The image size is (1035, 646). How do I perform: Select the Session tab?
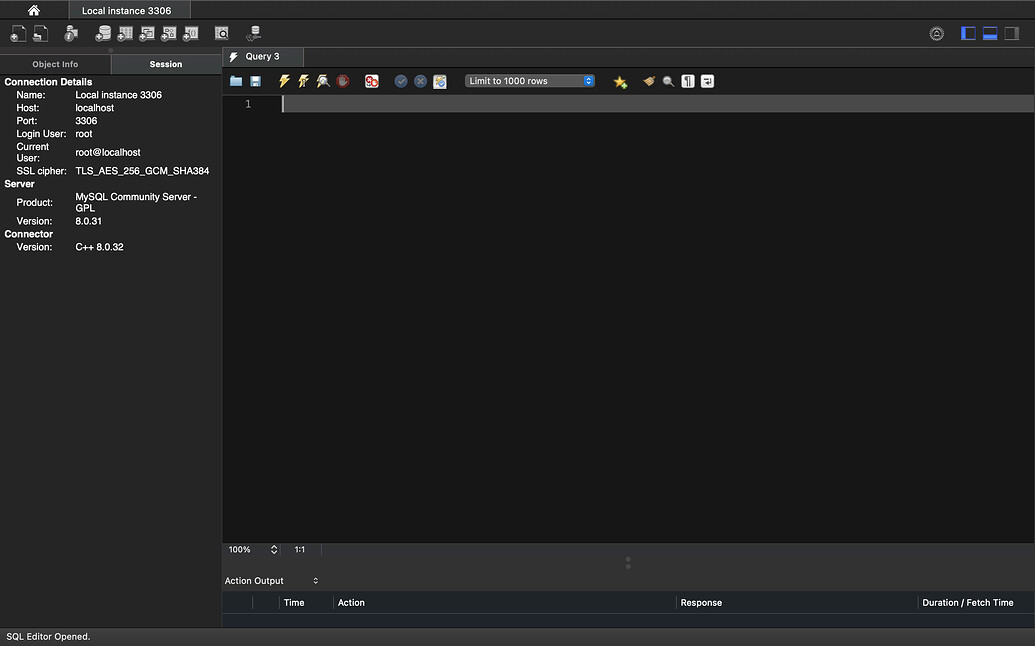pos(166,64)
